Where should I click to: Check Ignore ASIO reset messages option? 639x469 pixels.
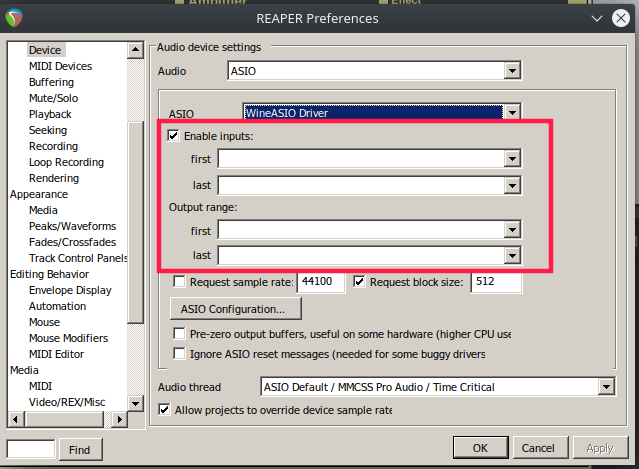179,353
